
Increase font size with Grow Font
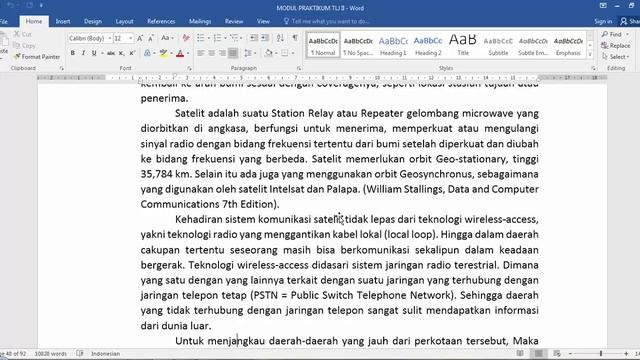click(x=140, y=38)
